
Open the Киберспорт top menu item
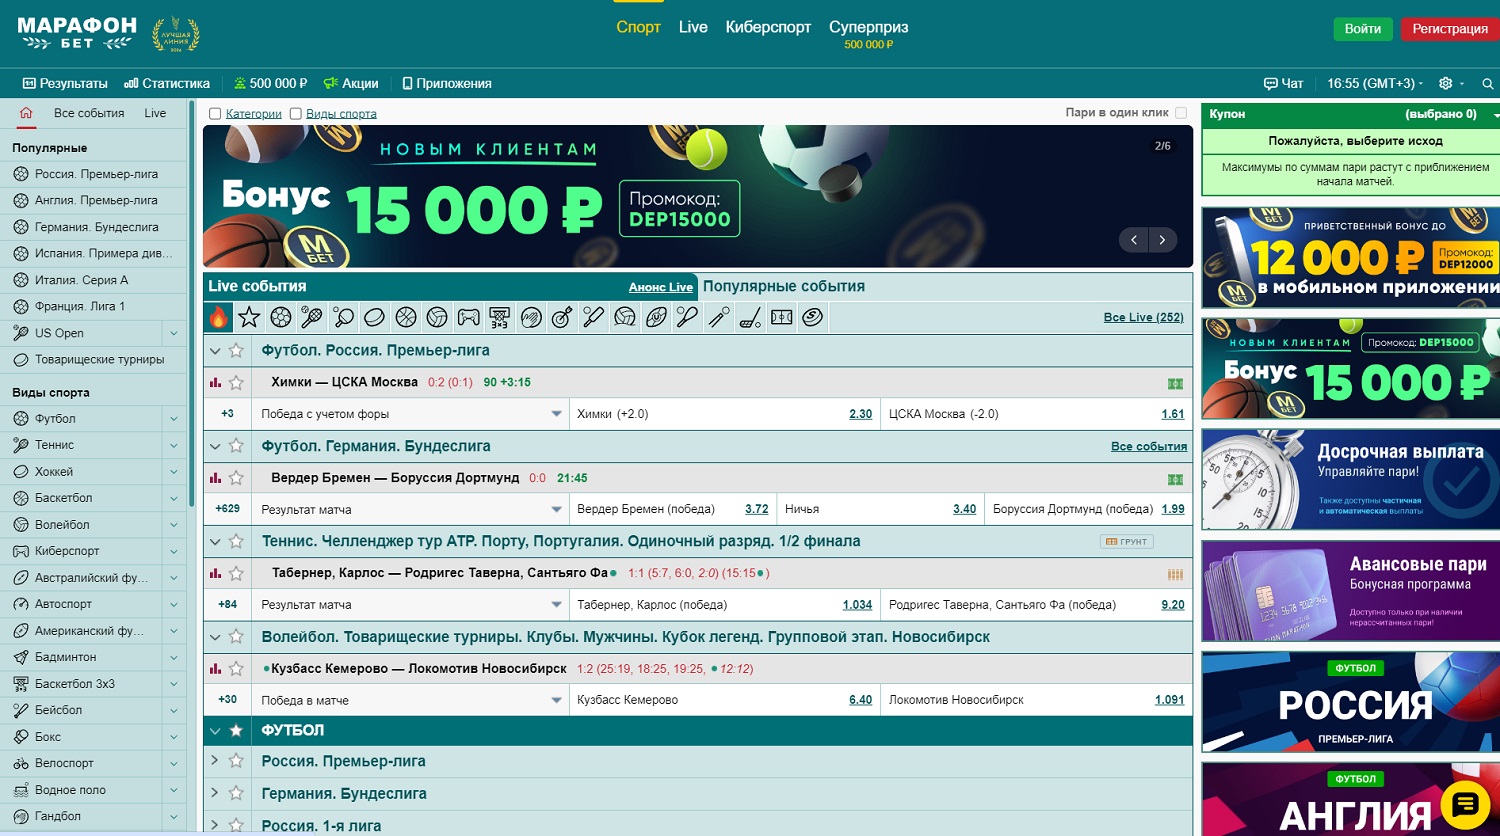767,27
